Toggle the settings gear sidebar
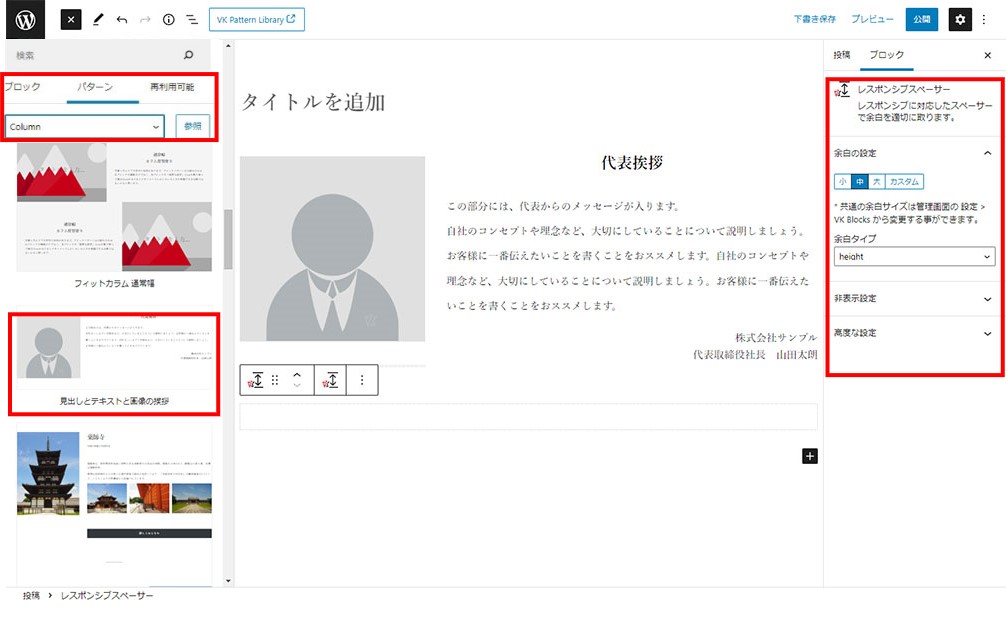Image resolution: width=1006 pixels, height=624 pixels. [x=960, y=20]
